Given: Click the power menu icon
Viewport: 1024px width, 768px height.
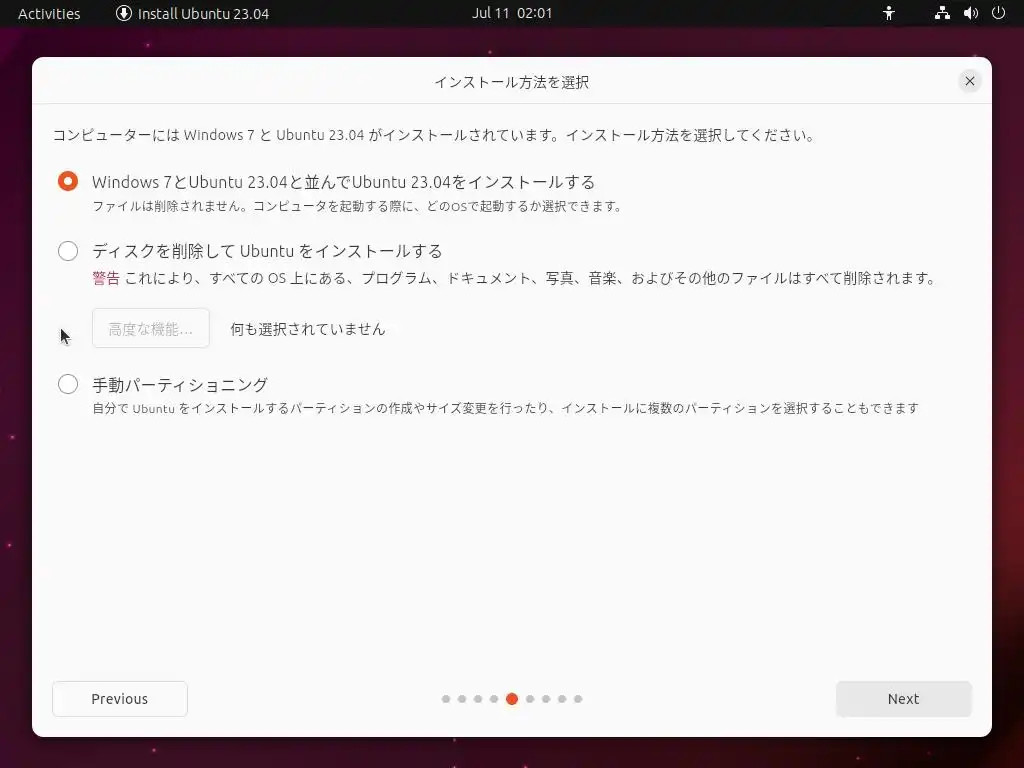Looking at the screenshot, I should pyautogui.click(x=999, y=13).
